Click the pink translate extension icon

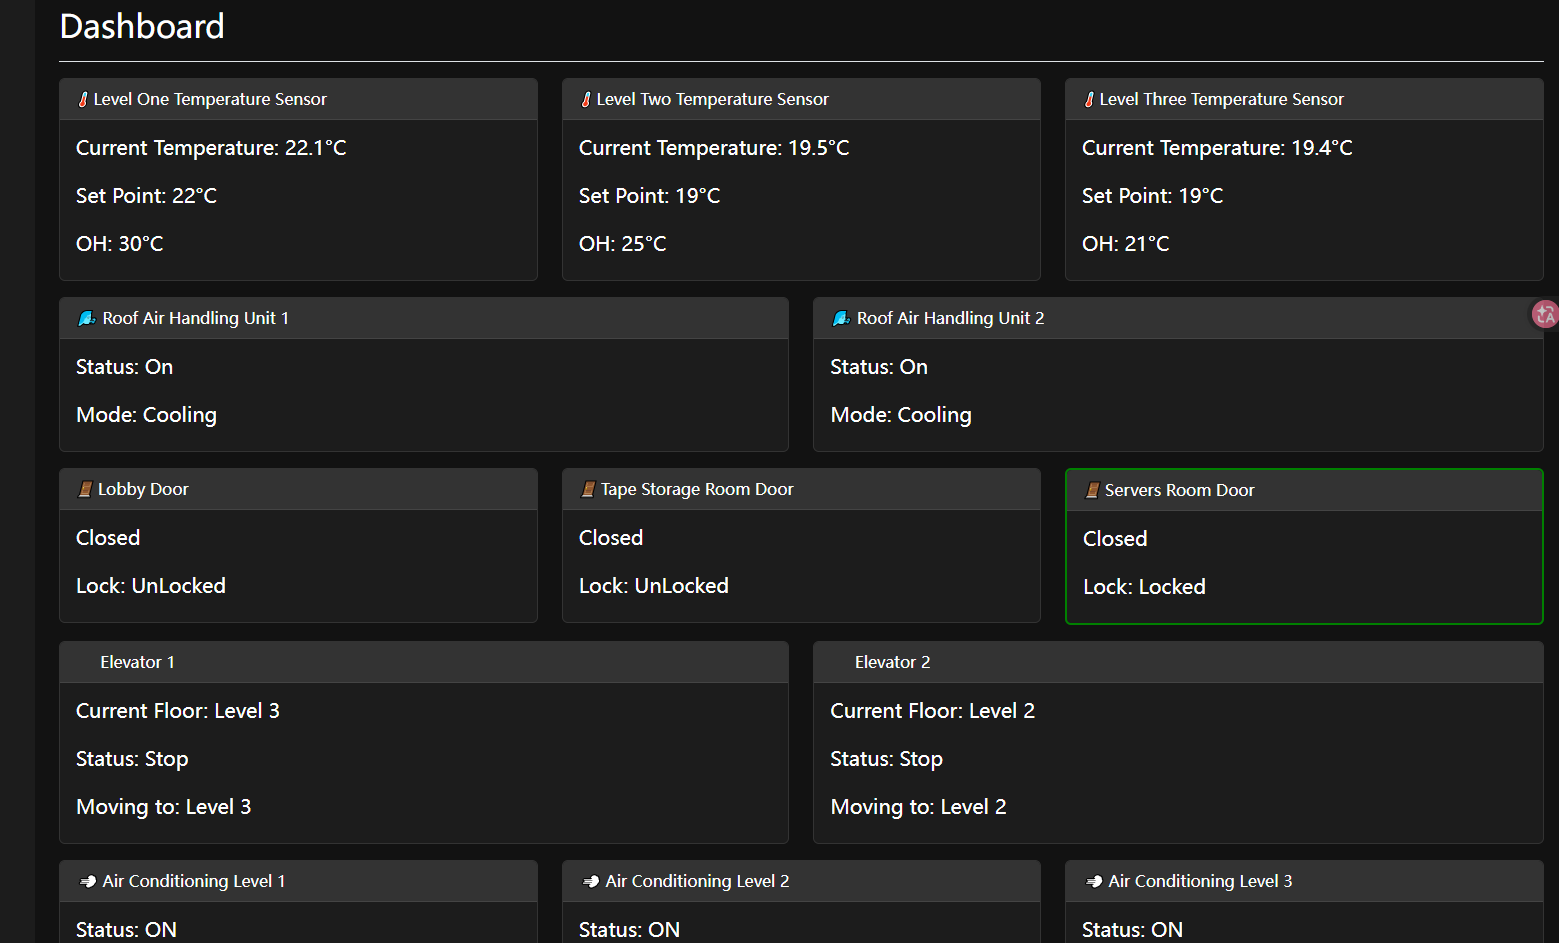[1545, 315]
